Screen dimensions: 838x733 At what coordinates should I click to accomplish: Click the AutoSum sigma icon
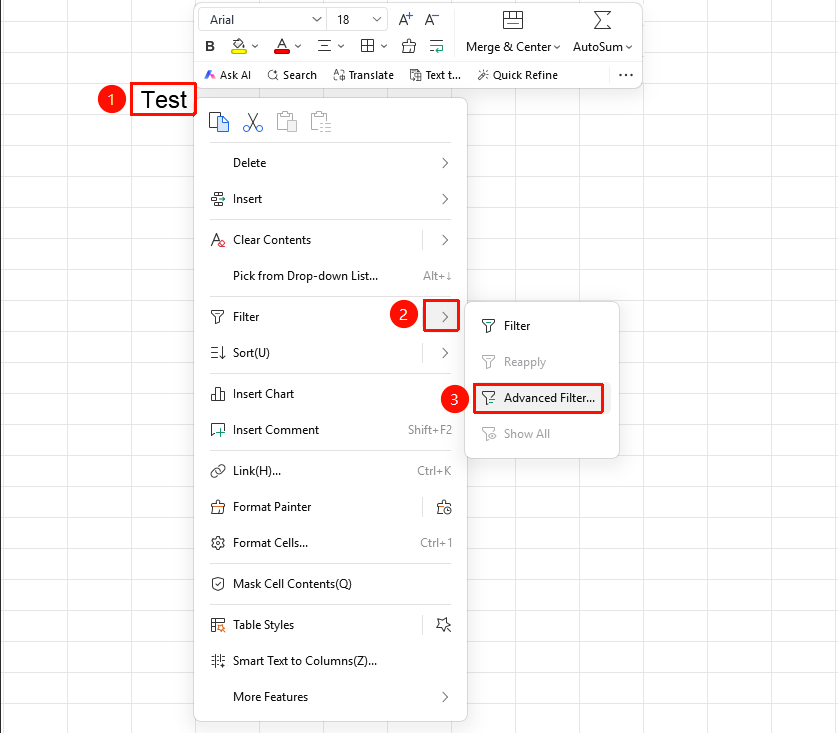pos(602,20)
